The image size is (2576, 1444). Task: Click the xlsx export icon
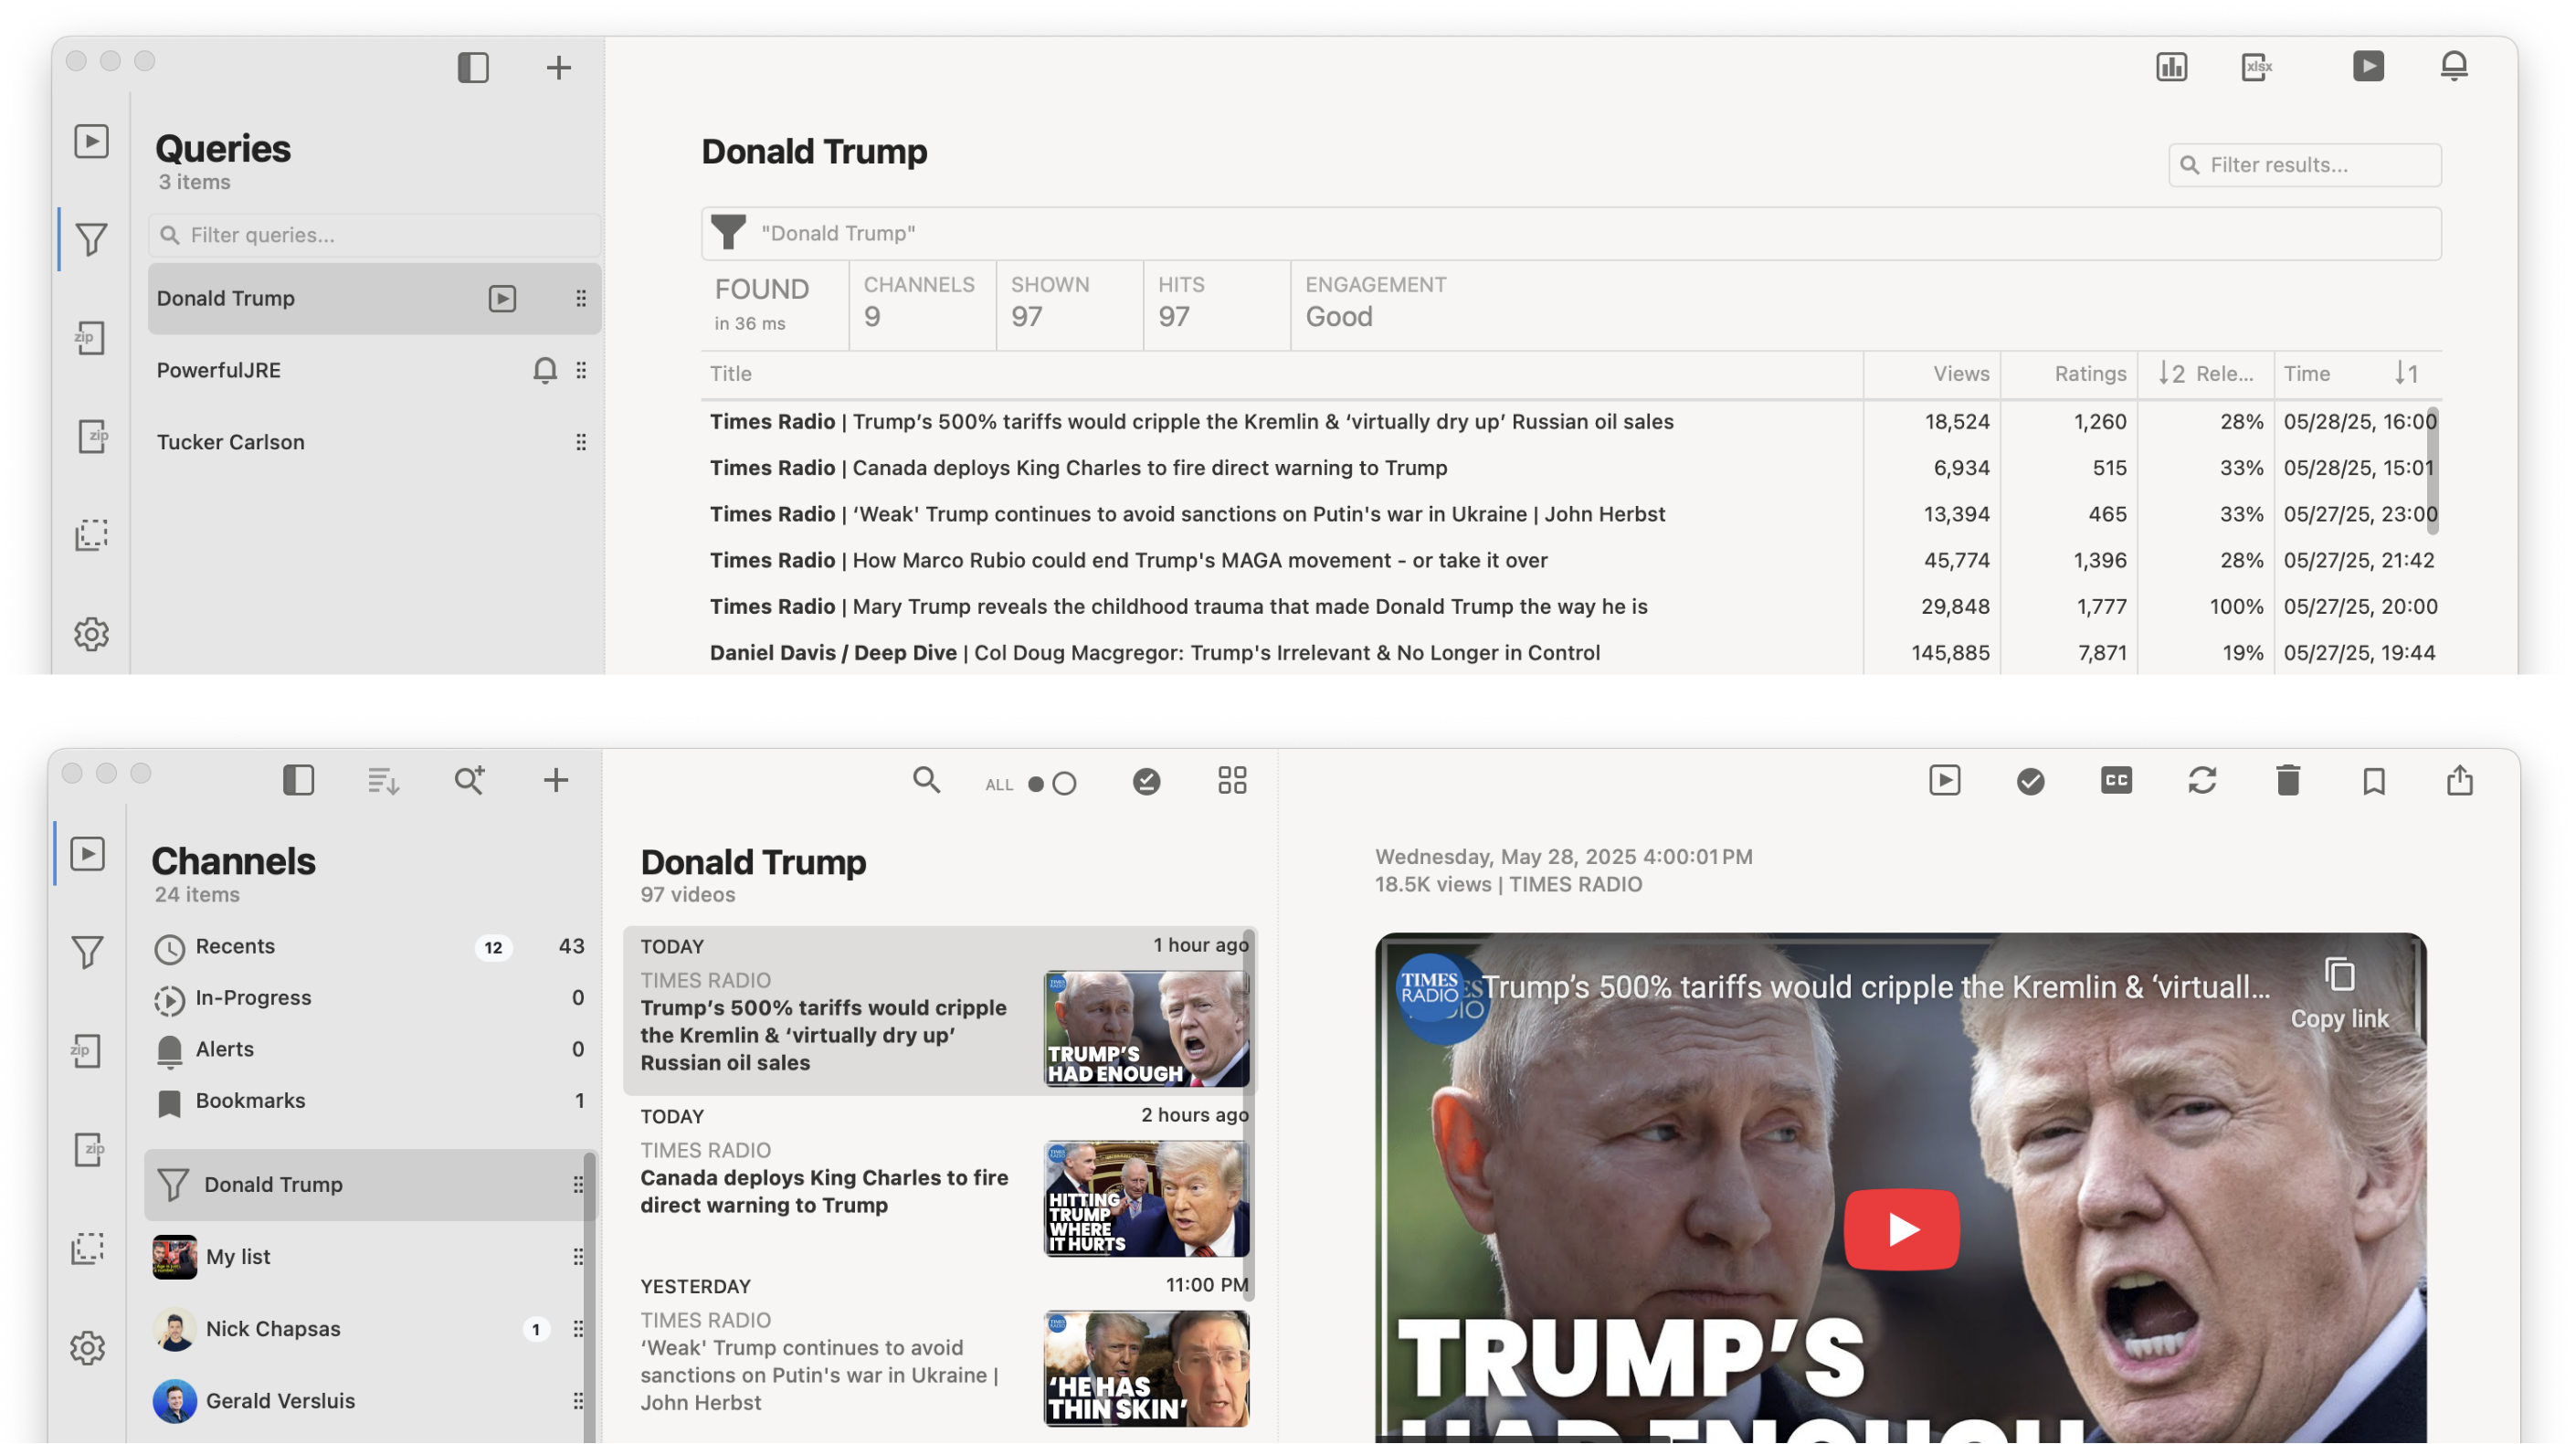pyautogui.click(x=2256, y=67)
